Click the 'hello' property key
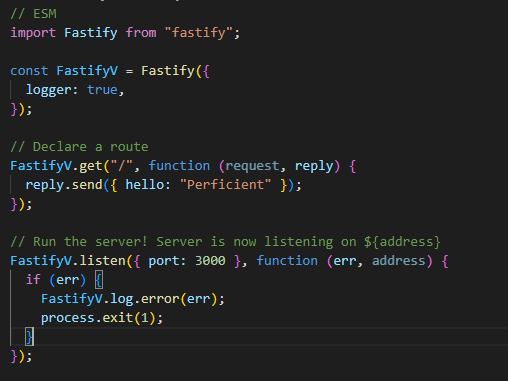Image resolution: width=508 pixels, height=381 pixels. point(145,185)
